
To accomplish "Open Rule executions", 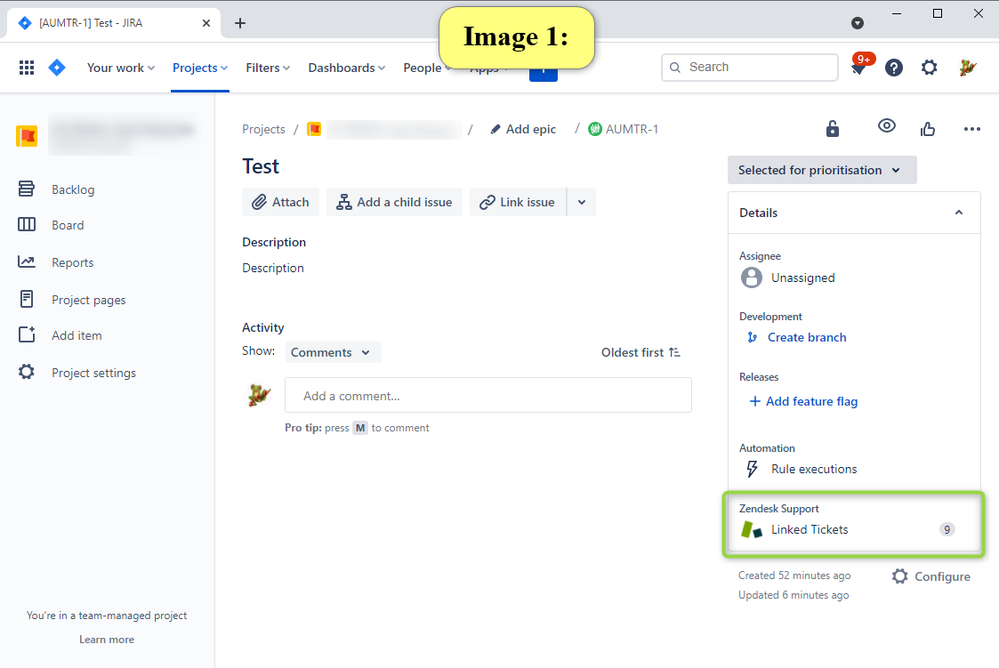I will click(814, 469).
